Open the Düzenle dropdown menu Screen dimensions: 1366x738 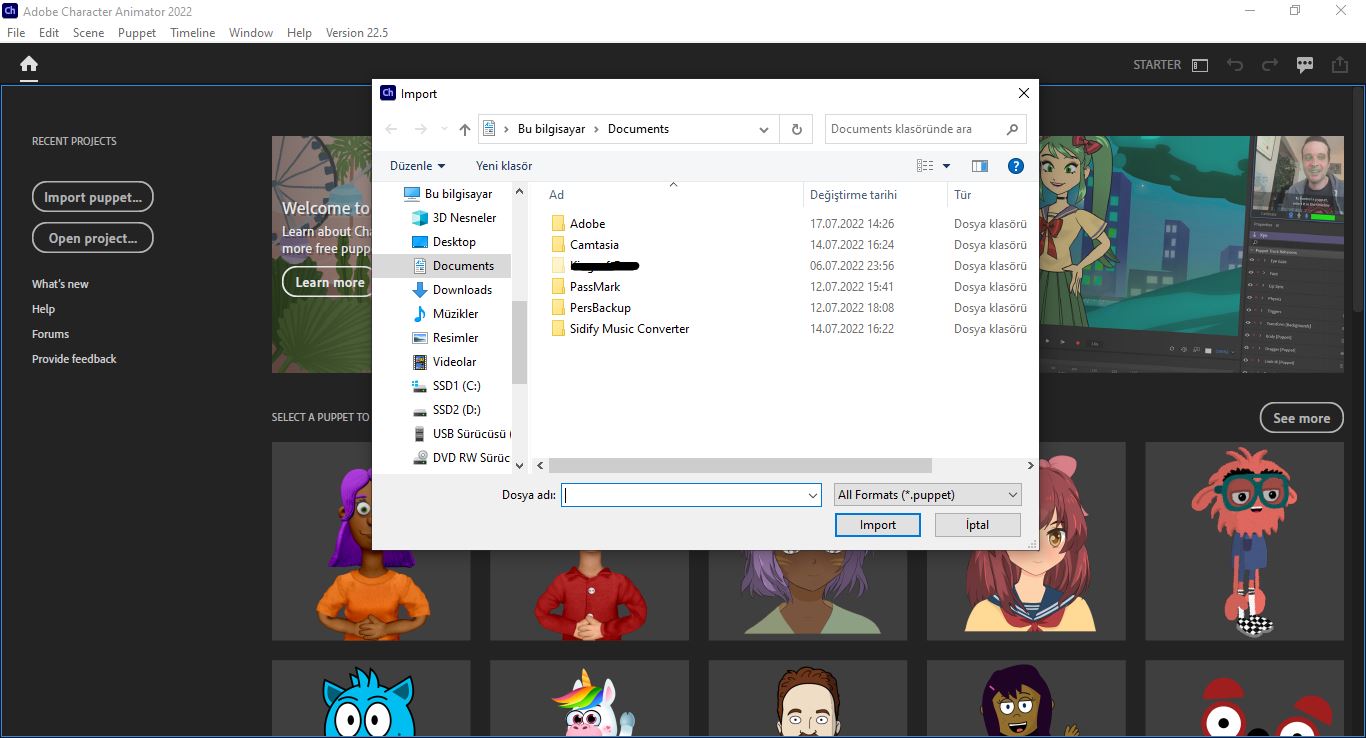(x=418, y=166)
